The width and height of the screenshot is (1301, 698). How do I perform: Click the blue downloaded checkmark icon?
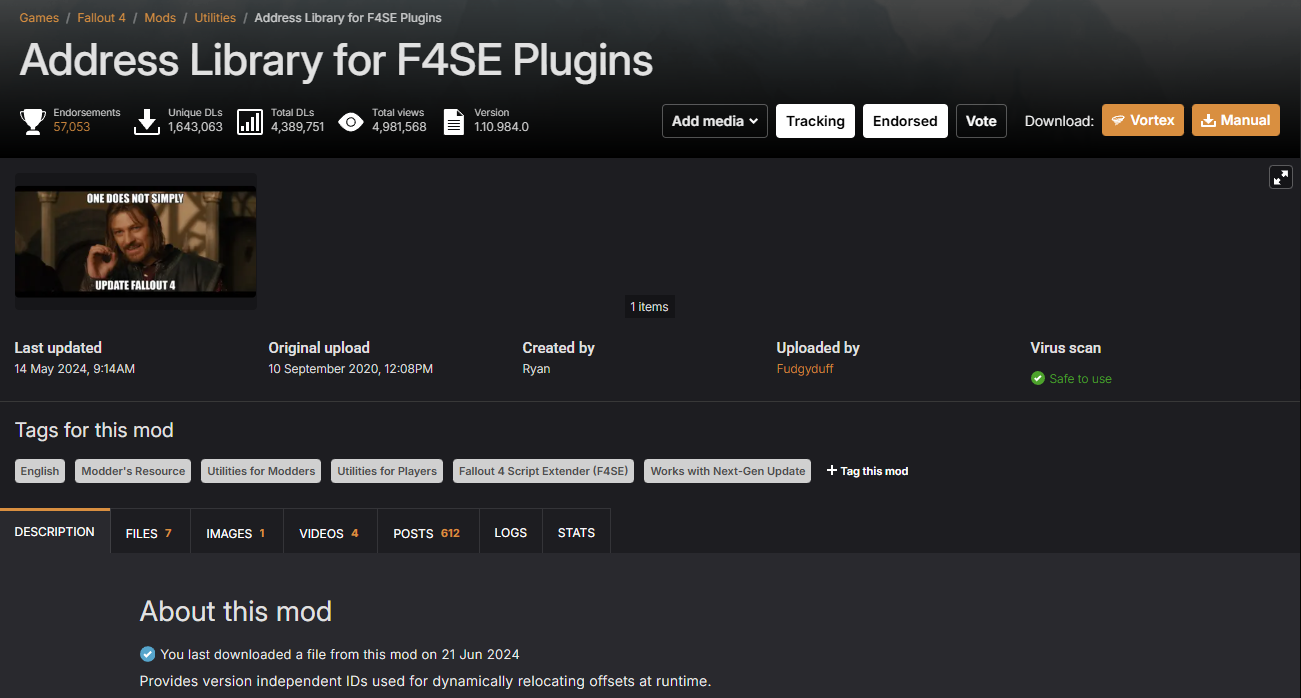tap(148, 654)
